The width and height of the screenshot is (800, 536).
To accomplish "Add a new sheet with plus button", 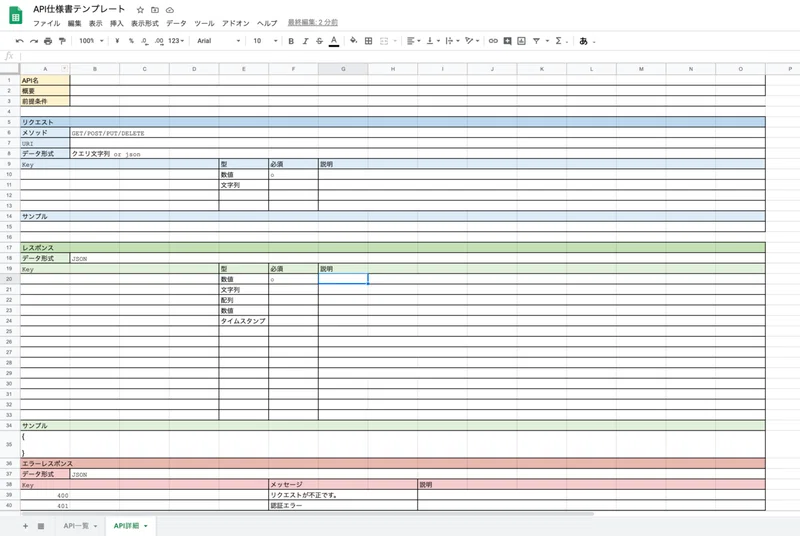I will pos(25,526).
